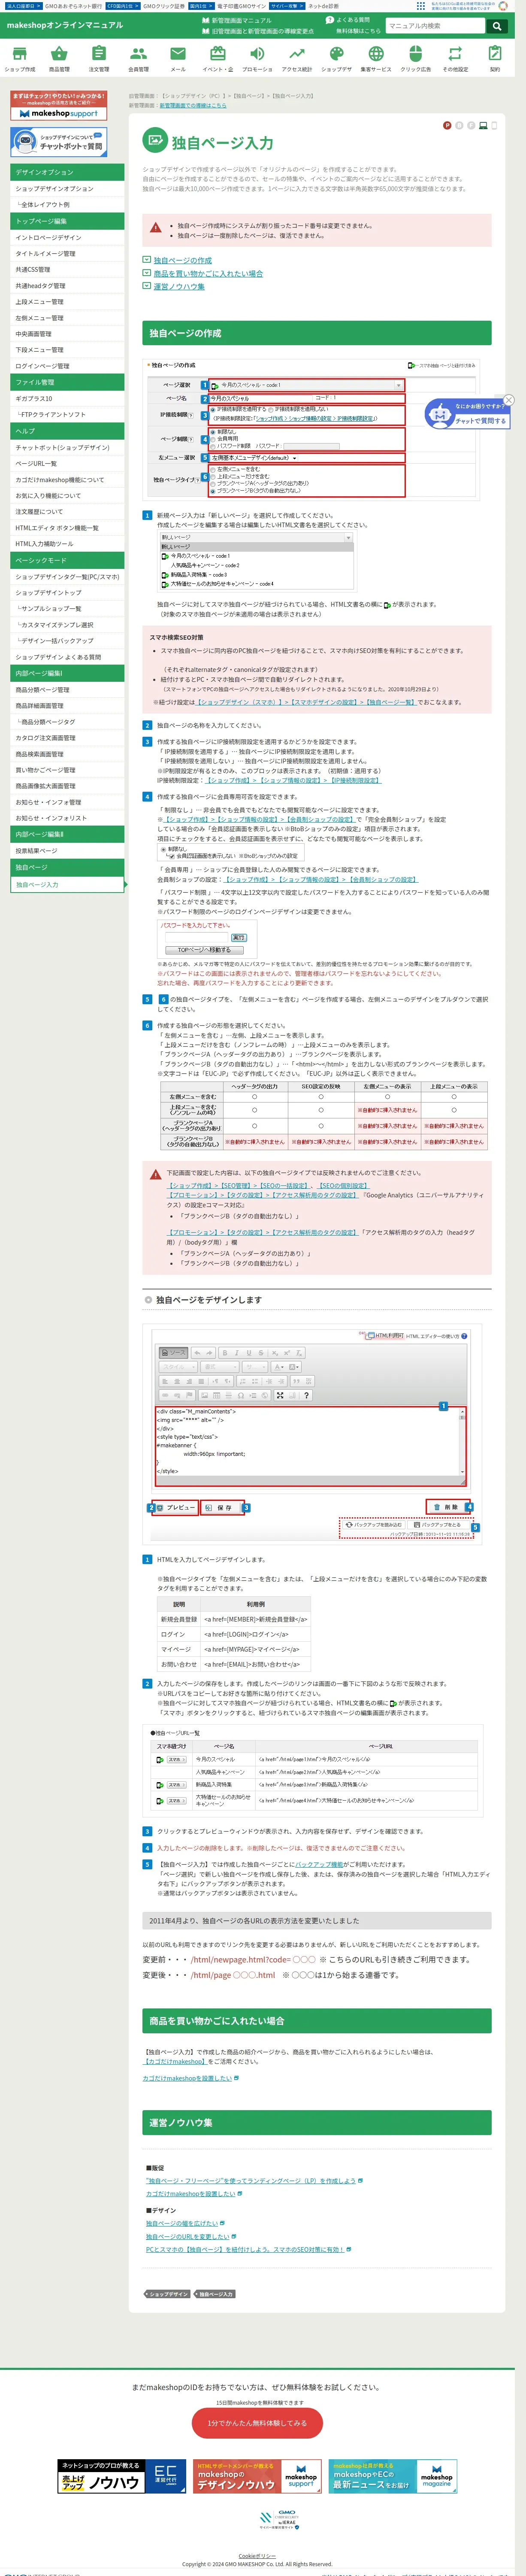This screenshot has height=2576, width=526.
Task: Click チャットボットで質問 sidebar banner
Action: pyautogui.click(x=59, y=142)
